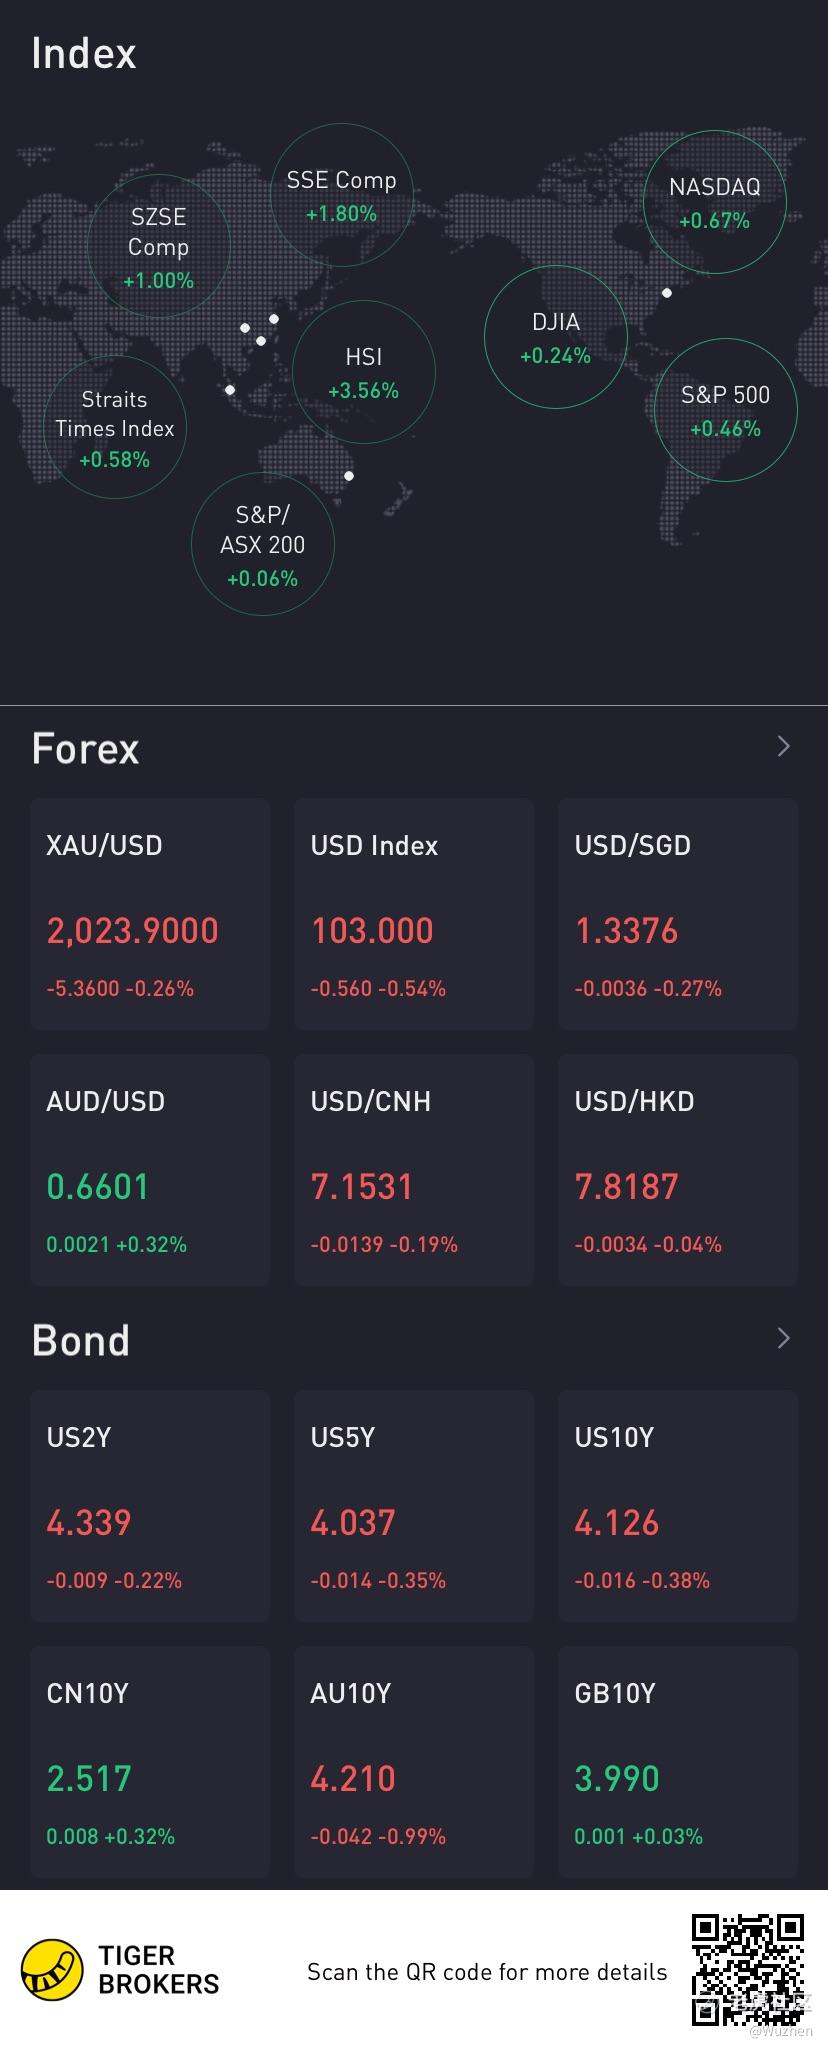Expand the Forex section chevron
The image size is (828, 2050).
point(783,746)
